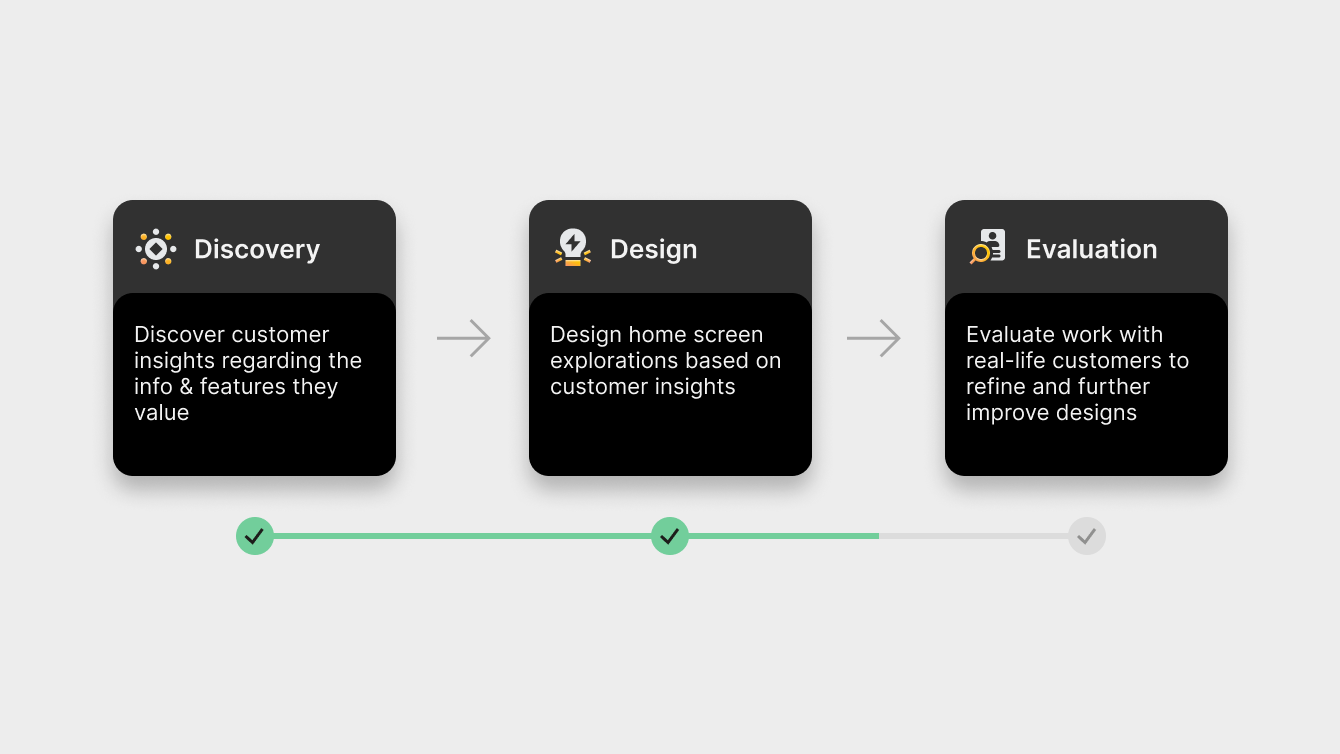Click the Discovery green checkmark step
1340x754 pixels.
click(x=255, y=536)
